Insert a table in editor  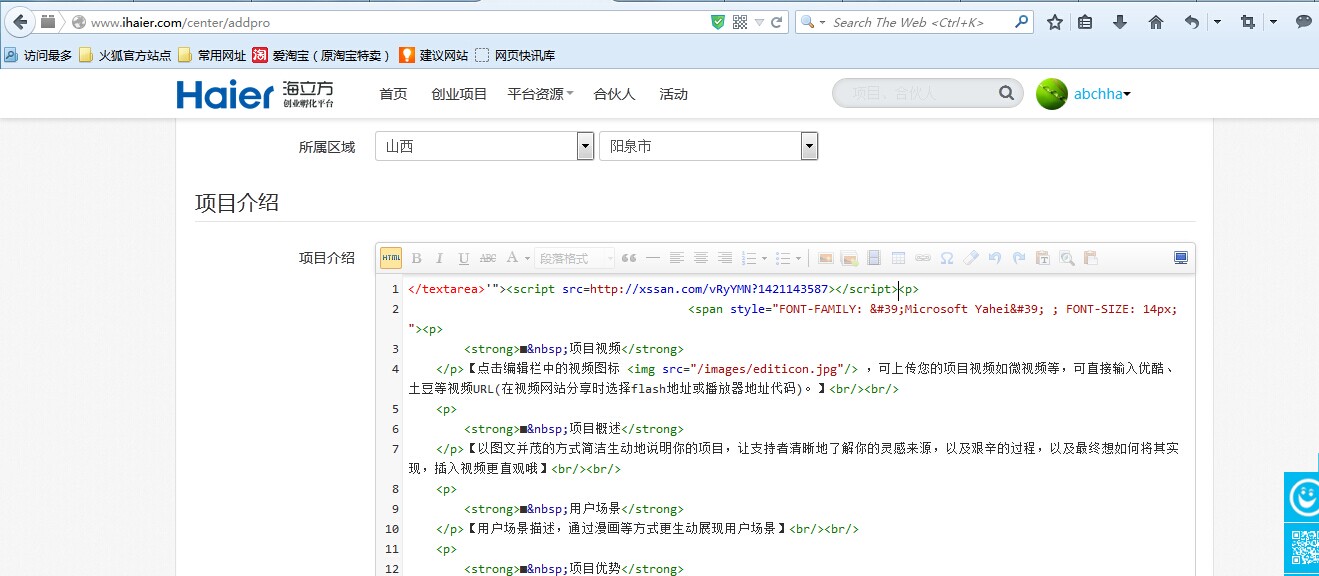click(x=898, y=258)
